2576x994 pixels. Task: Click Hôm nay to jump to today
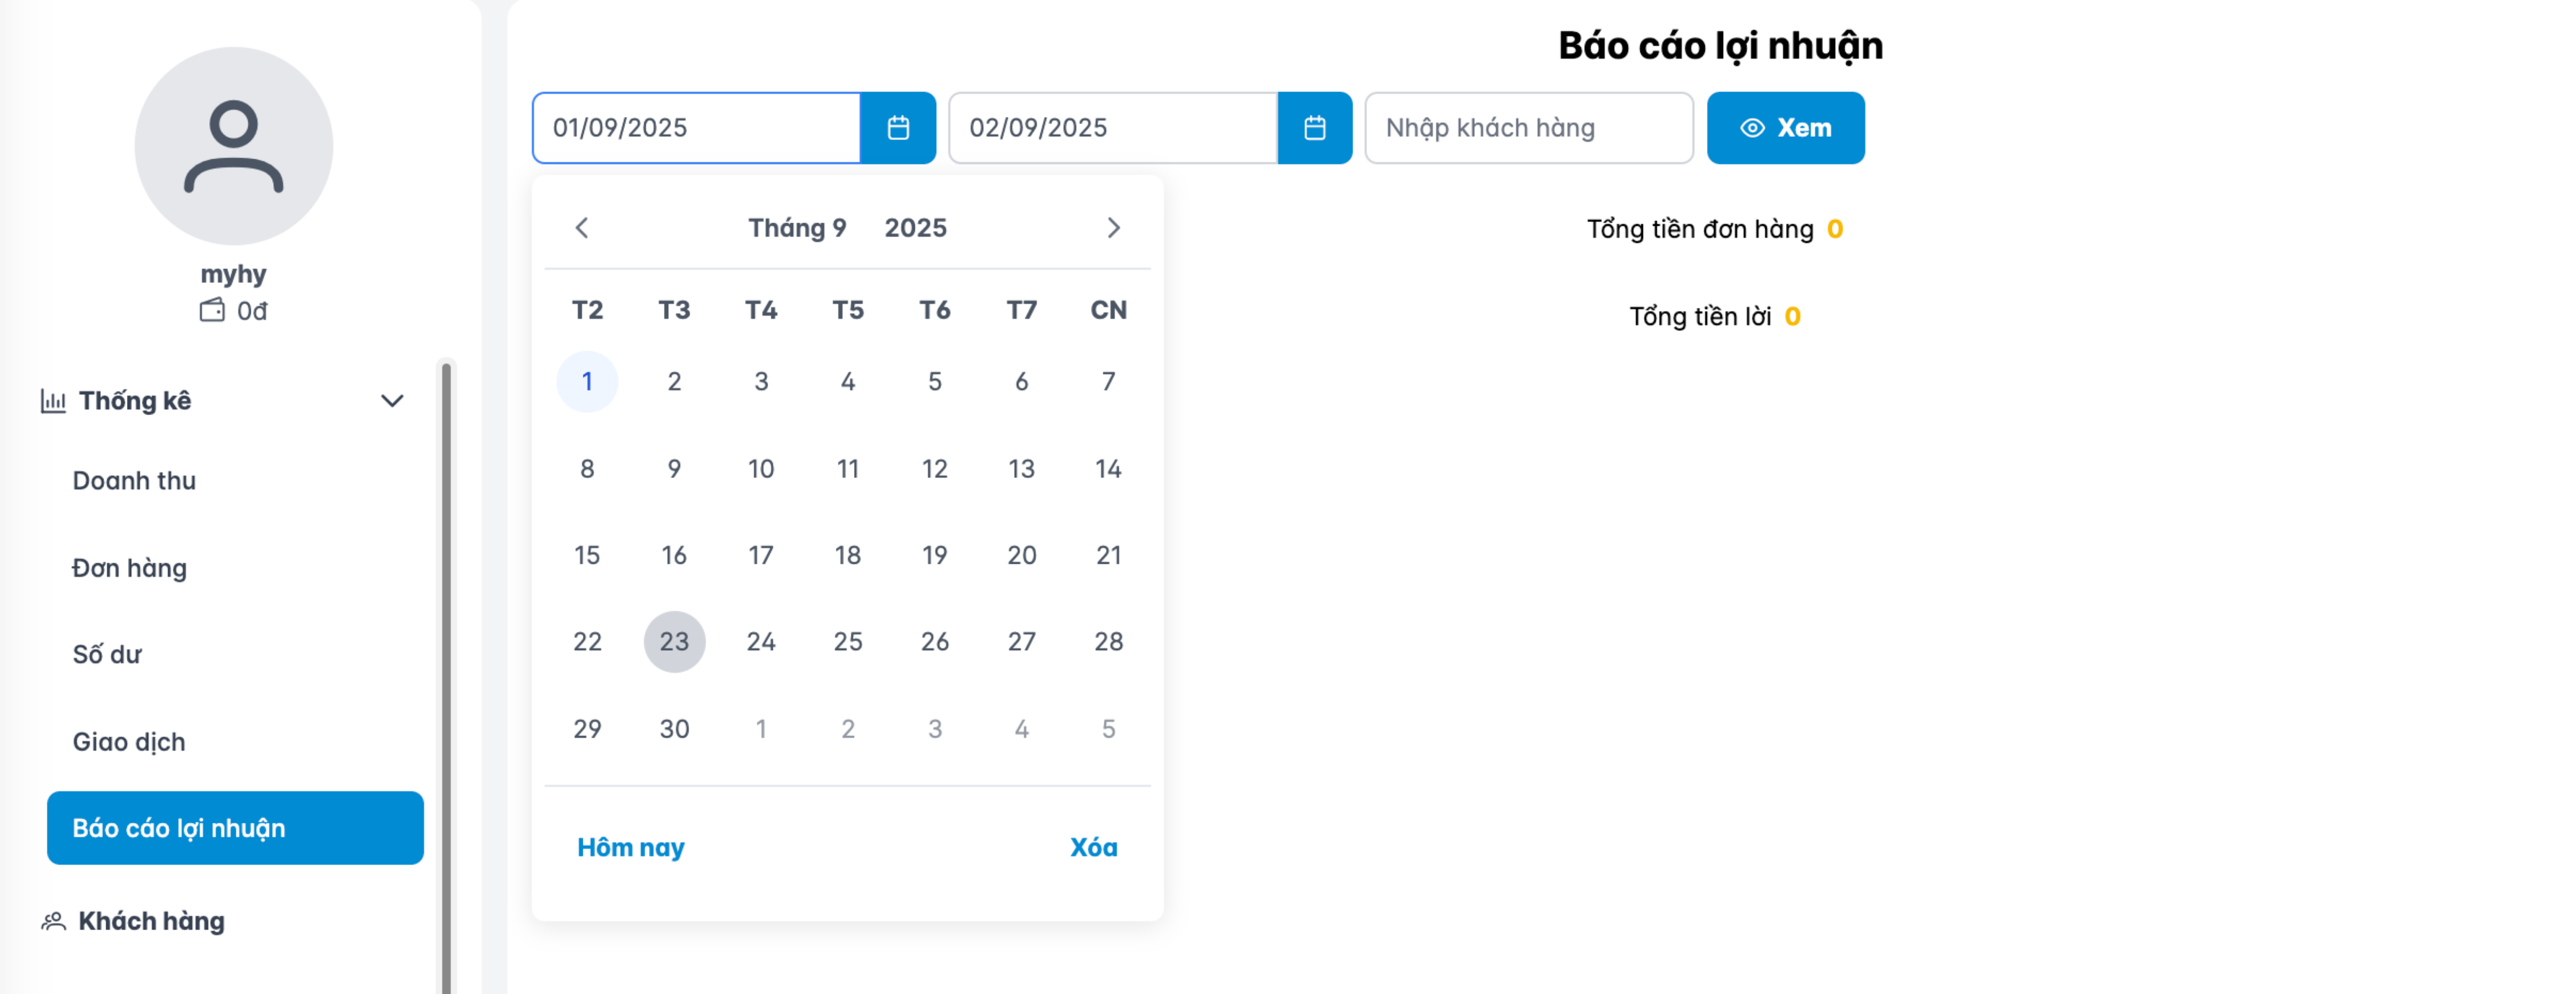point(631,847)
